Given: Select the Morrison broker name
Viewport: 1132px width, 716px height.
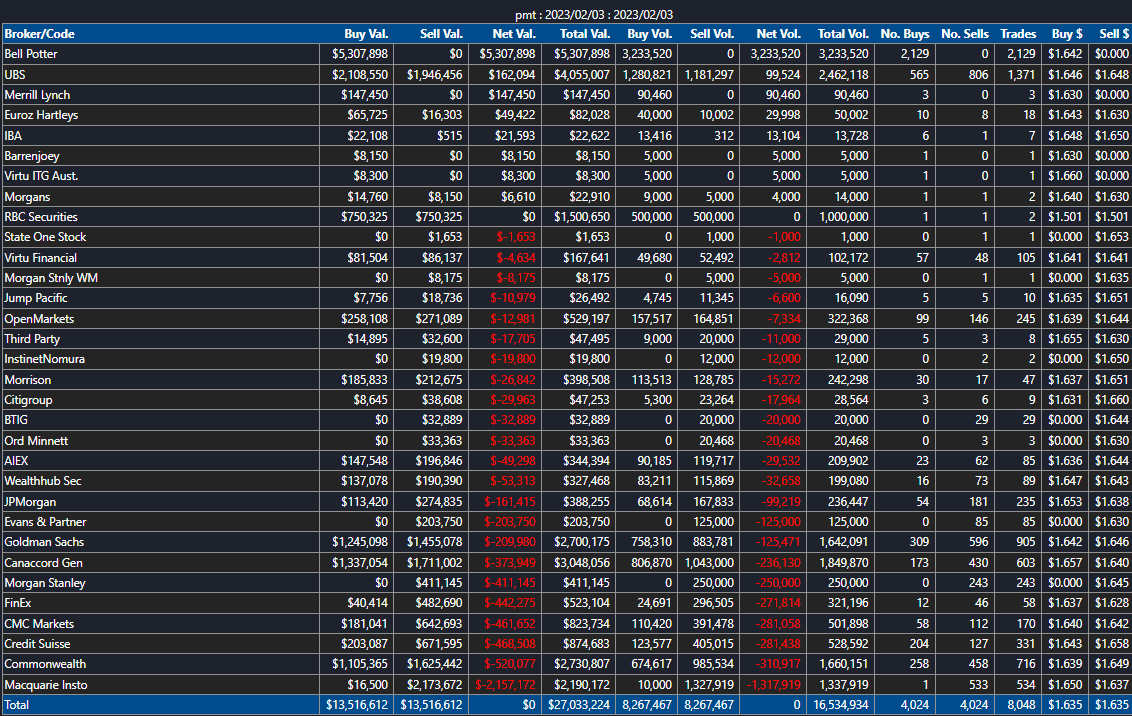Looking at the screenshot, I should pyautogui.click(x=27, y=380).
